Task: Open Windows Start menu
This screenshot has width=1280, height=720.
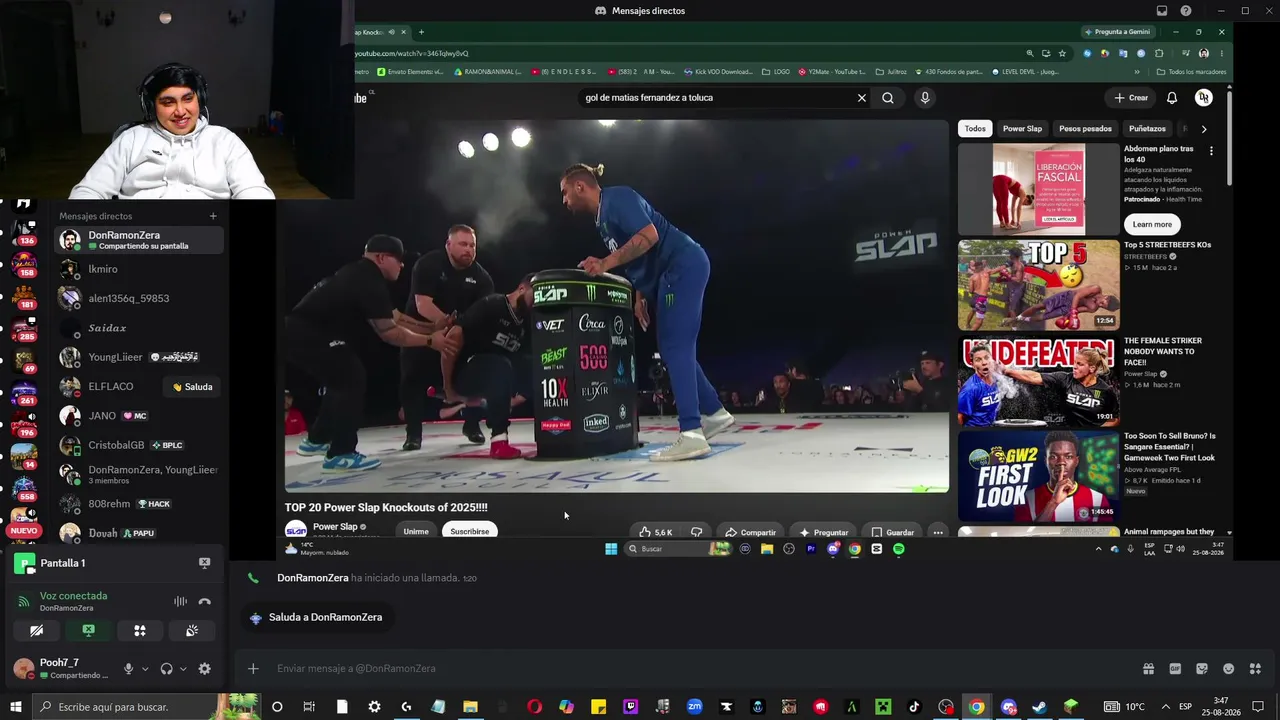Action: [15, 707]
